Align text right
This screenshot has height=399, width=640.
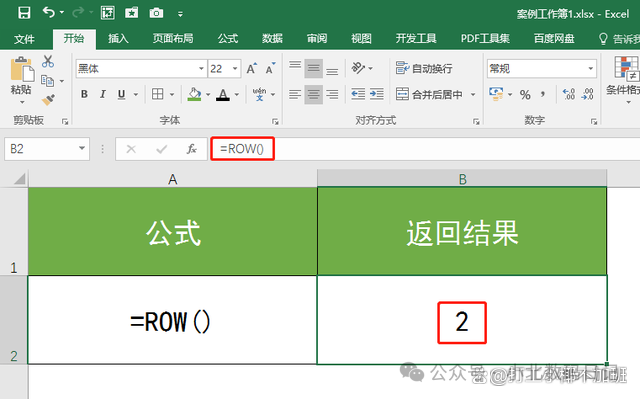[332, 95]
